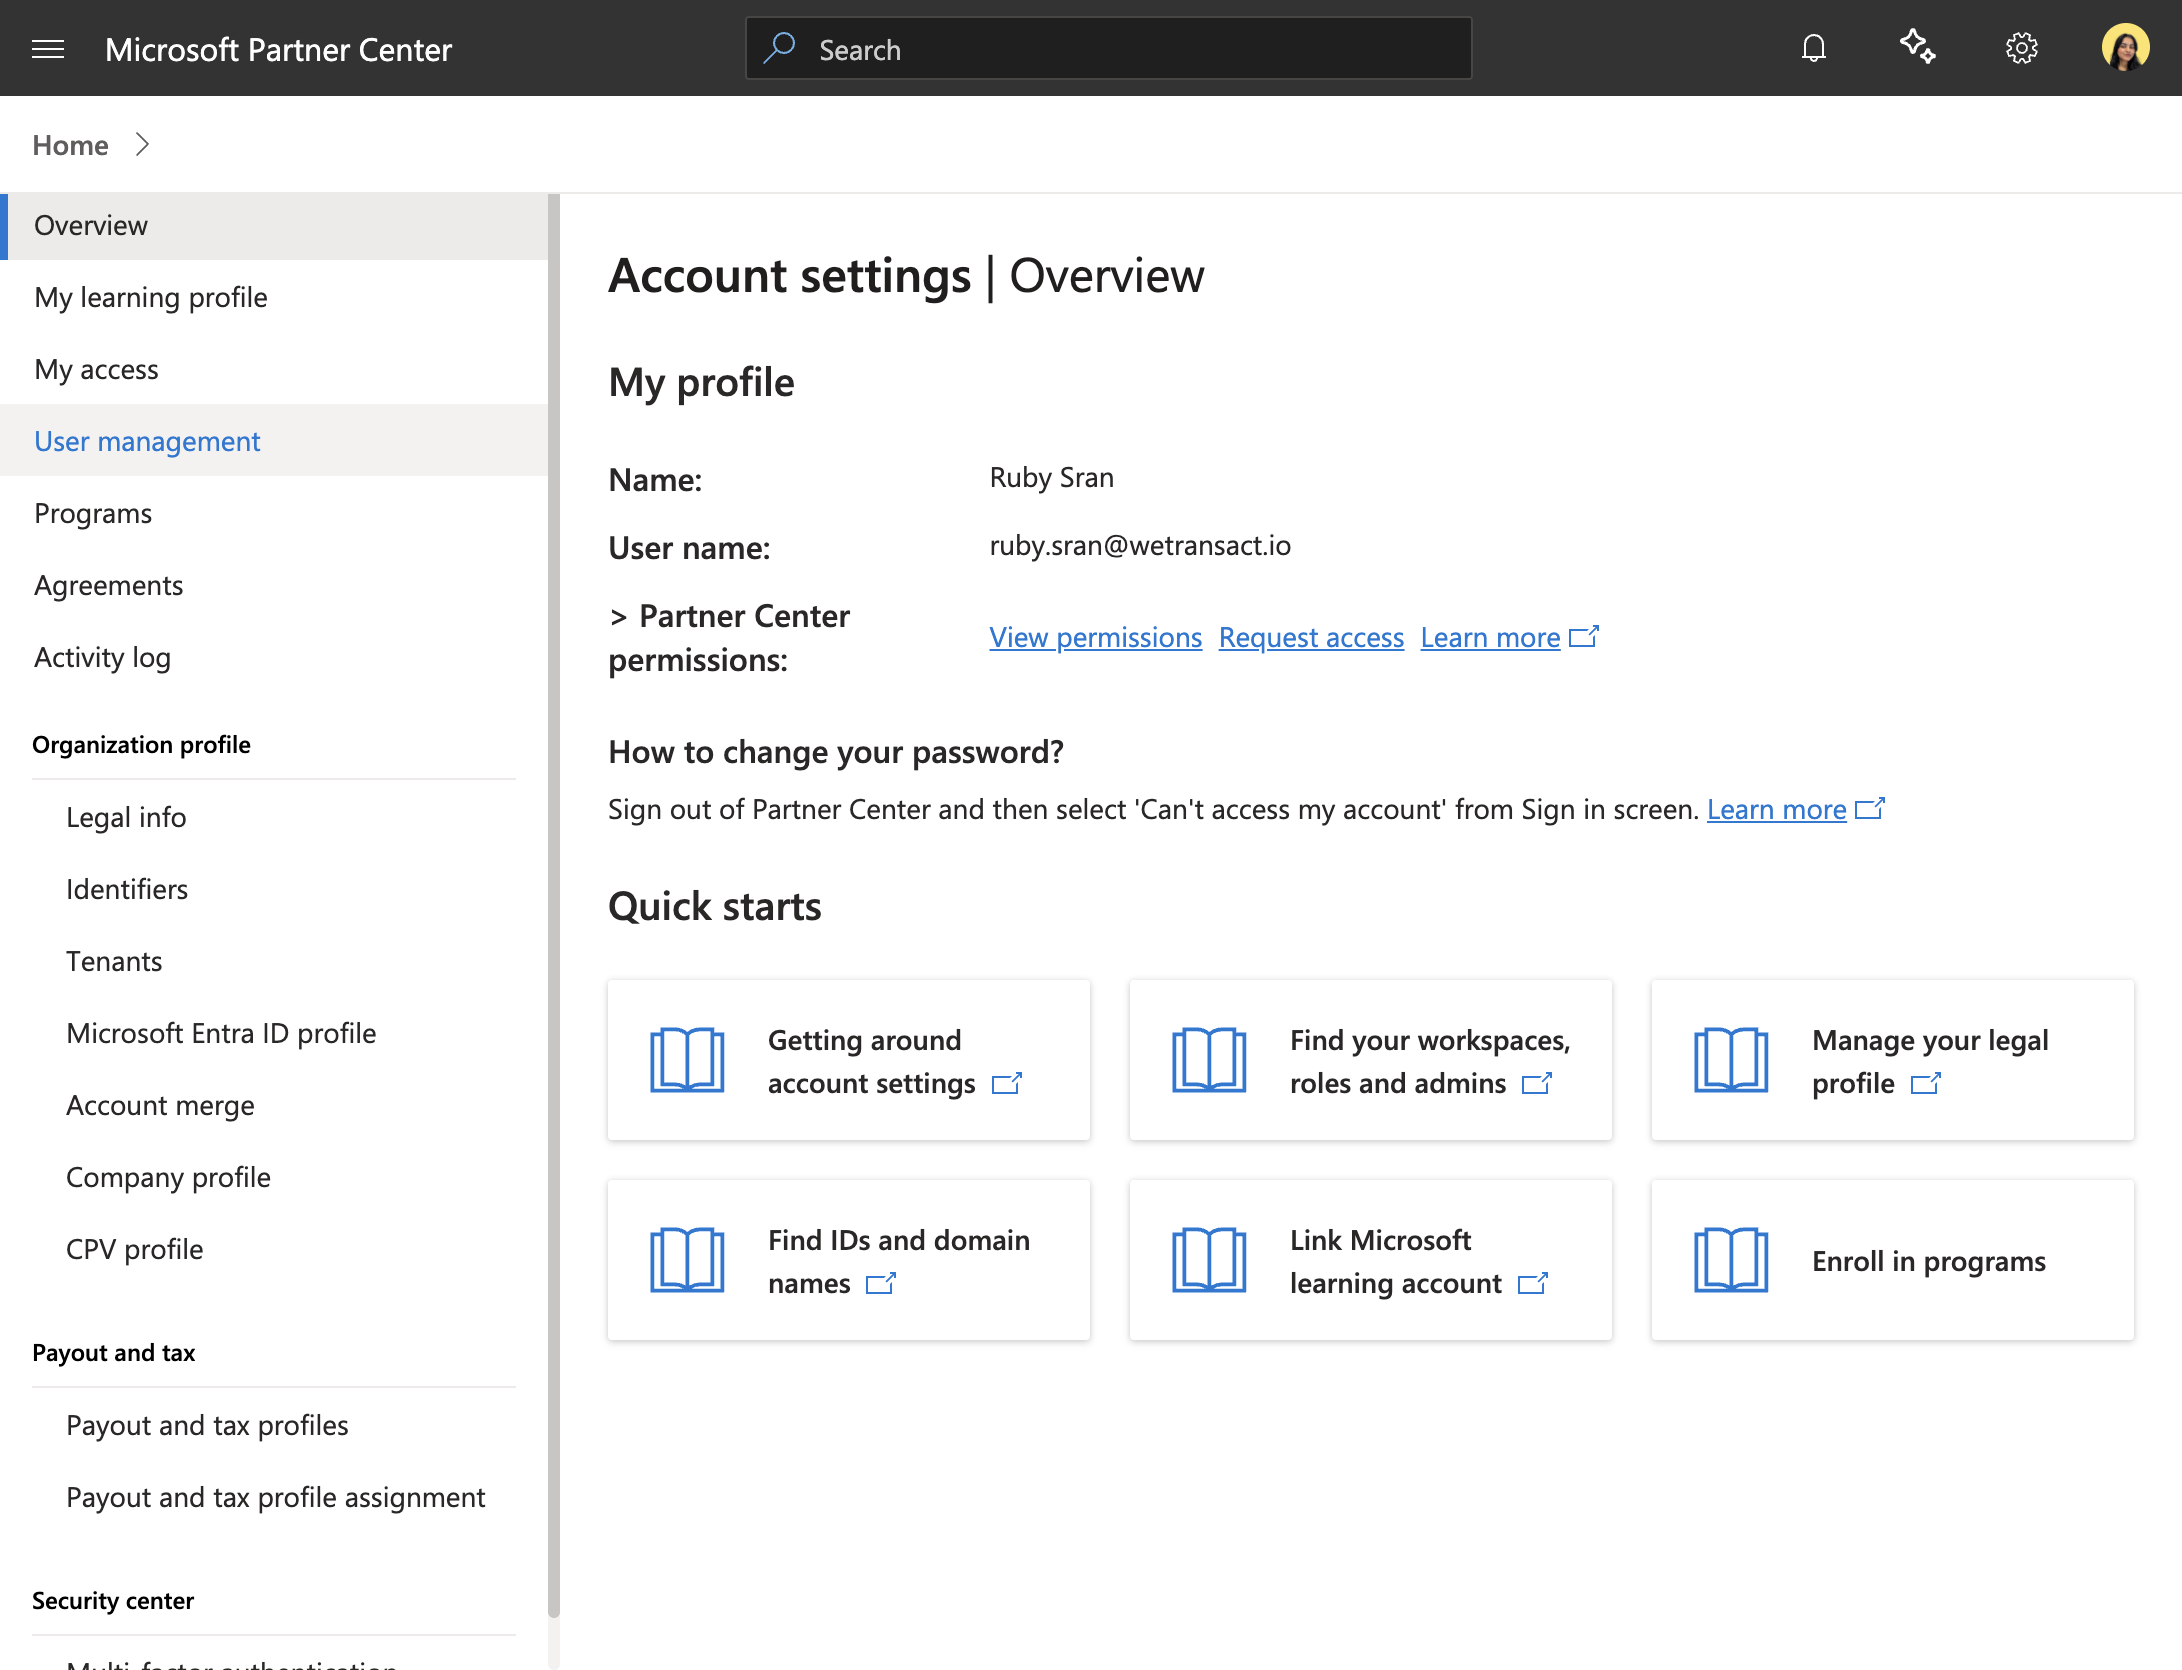Open the user profile avatar
The width and height of the screenshot is (2182, 1670).
click(x=2126, y=48)
